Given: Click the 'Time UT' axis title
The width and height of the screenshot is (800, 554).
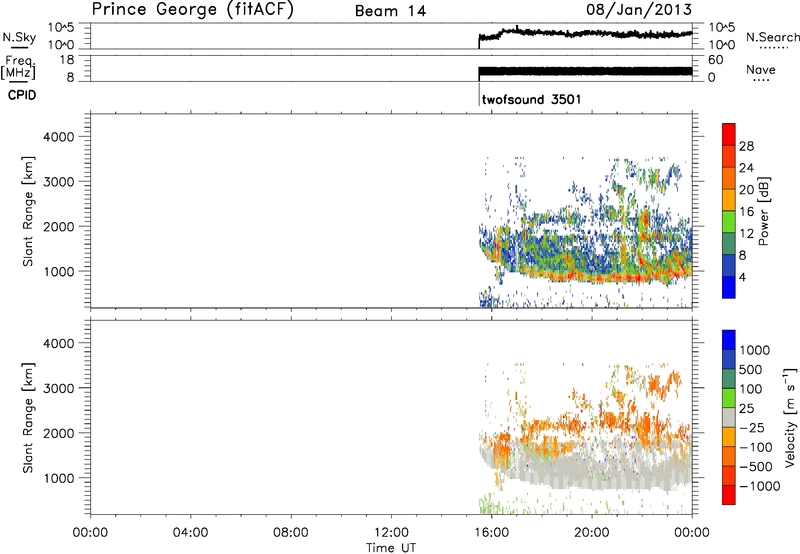Looking at the screenshot, I should tap(391, 548).
